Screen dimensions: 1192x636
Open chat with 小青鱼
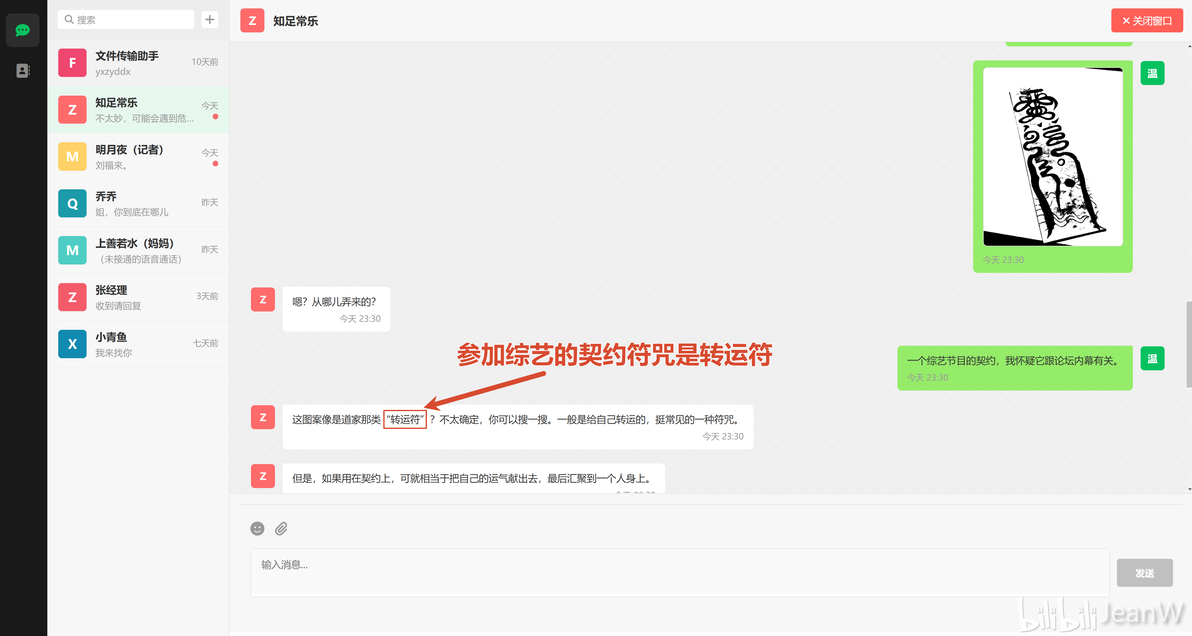(138, 344)
